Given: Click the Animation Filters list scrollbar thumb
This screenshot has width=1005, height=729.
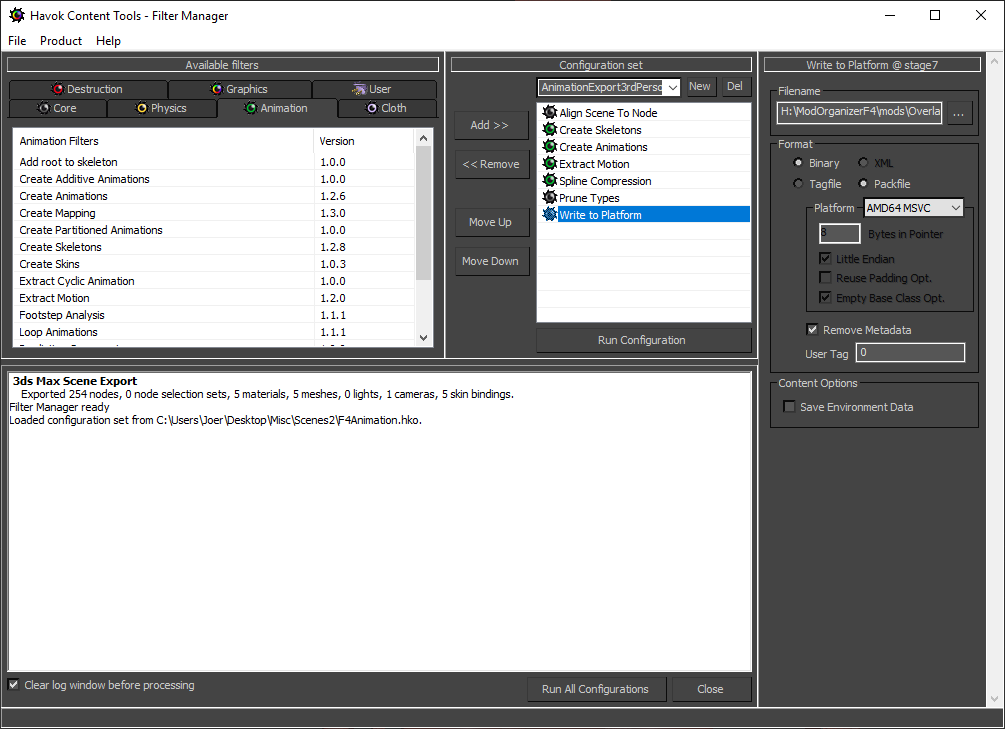Looking at the screenshot, I should [x=423, y=213].
